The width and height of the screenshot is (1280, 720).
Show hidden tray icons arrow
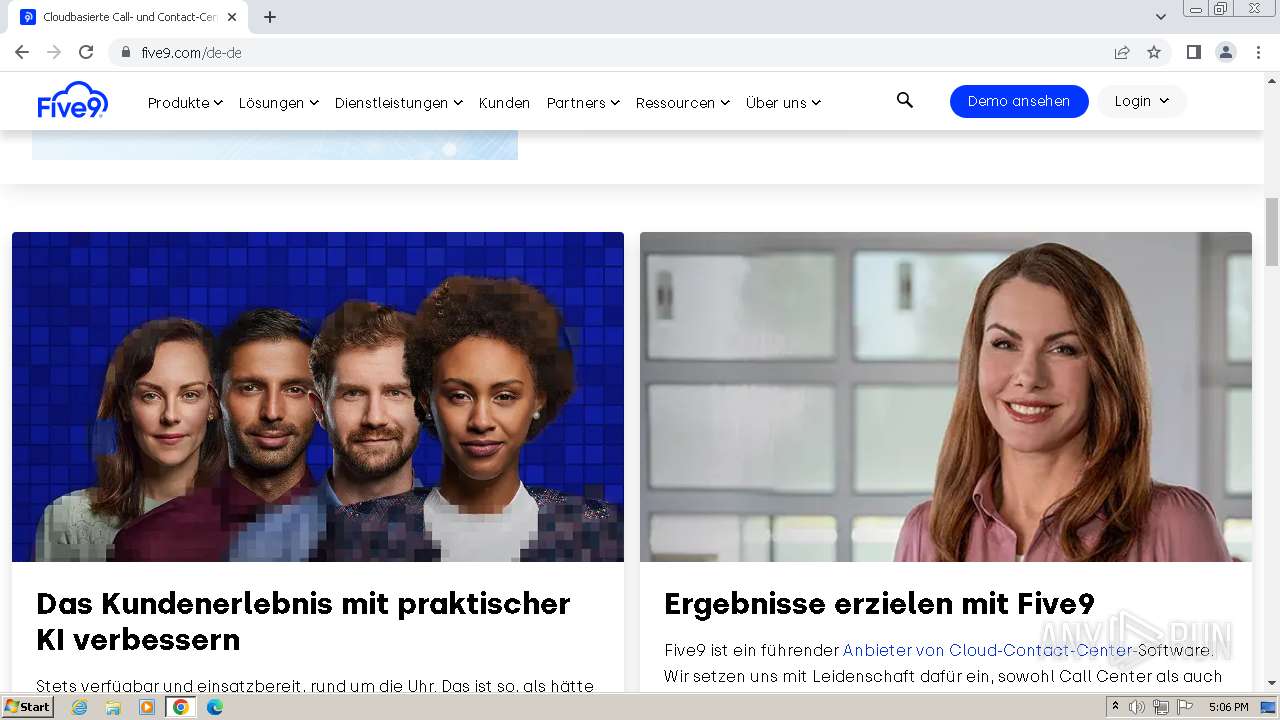click(1115, 707)
